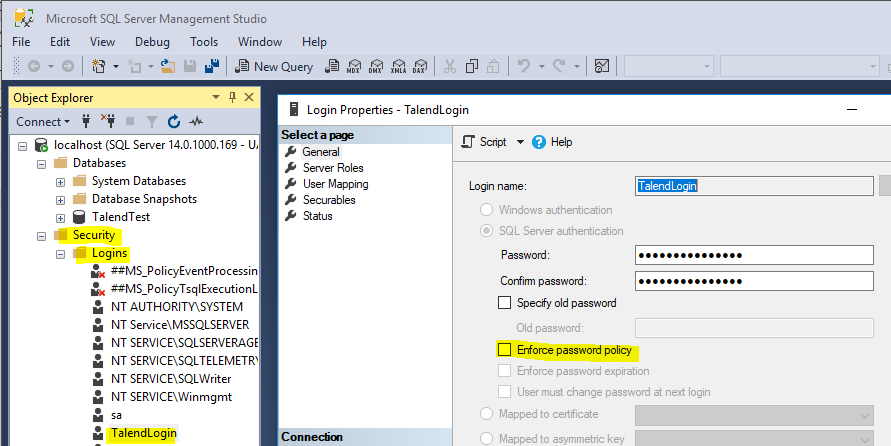This screenshot has height=446, width=891.
Task: Expand the System Databases node
Action: (60, 182)
